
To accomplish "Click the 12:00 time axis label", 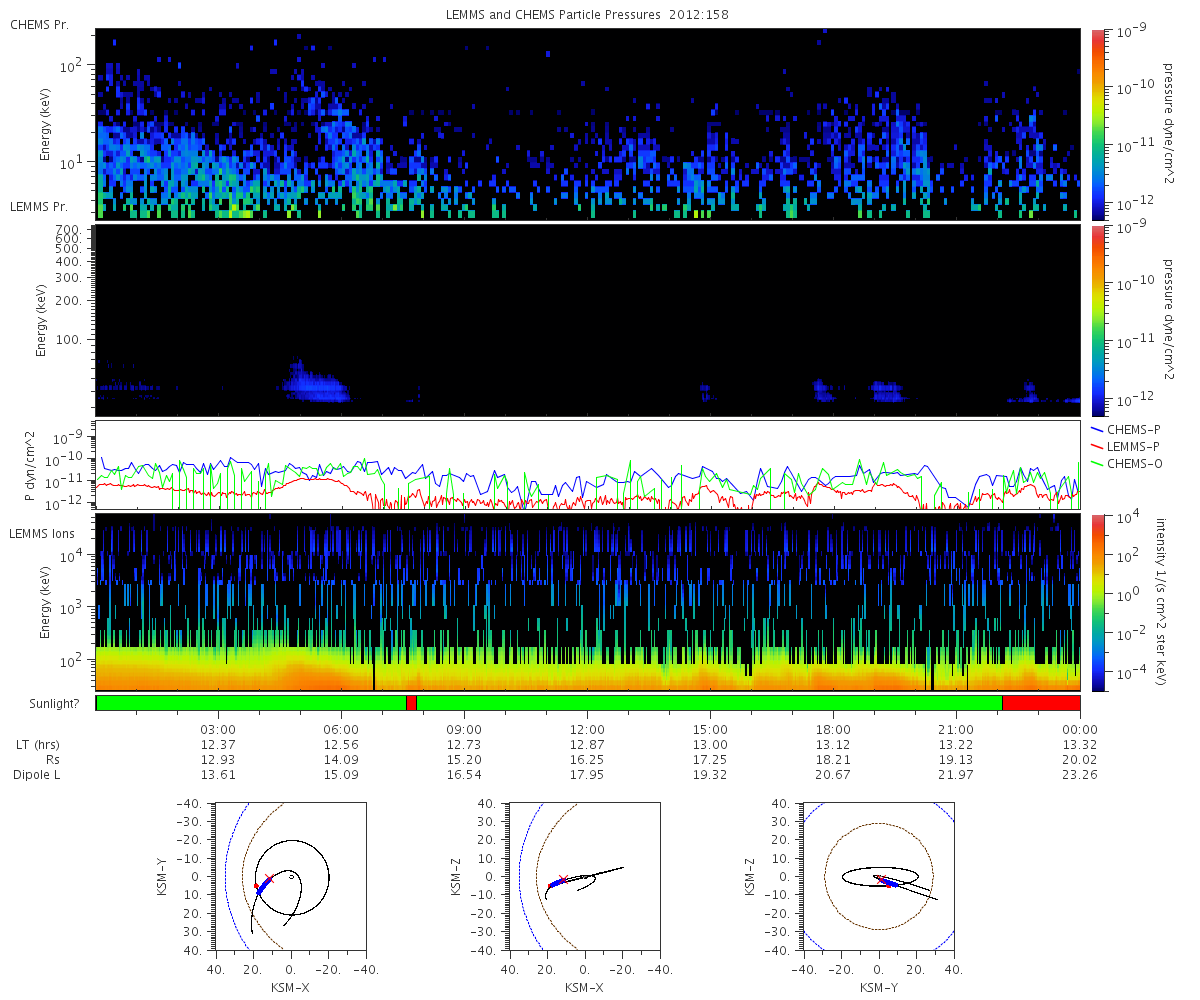I will click(x=588, y=729).
